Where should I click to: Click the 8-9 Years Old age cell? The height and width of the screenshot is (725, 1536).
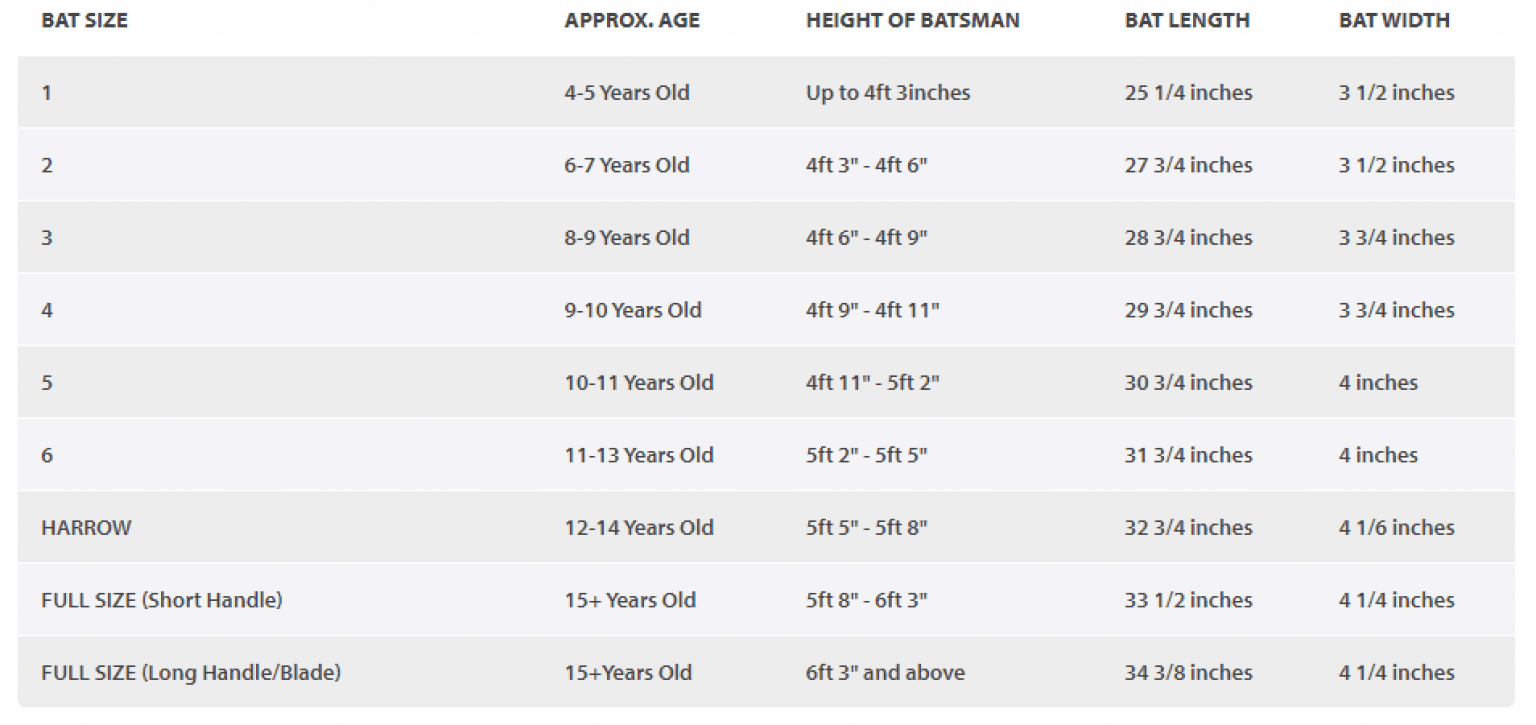(x=627, y=238)
